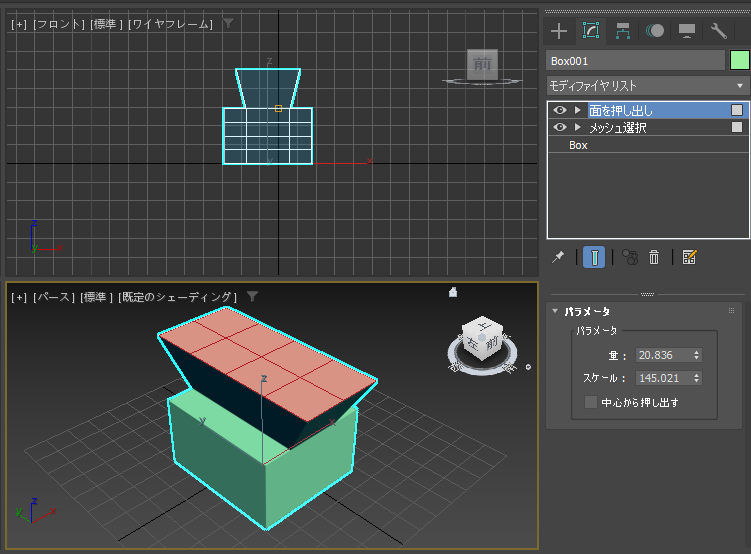Screen dimensions: 751x554
Task: Remove modifier with the trash icon
Action: click(654, 257)
